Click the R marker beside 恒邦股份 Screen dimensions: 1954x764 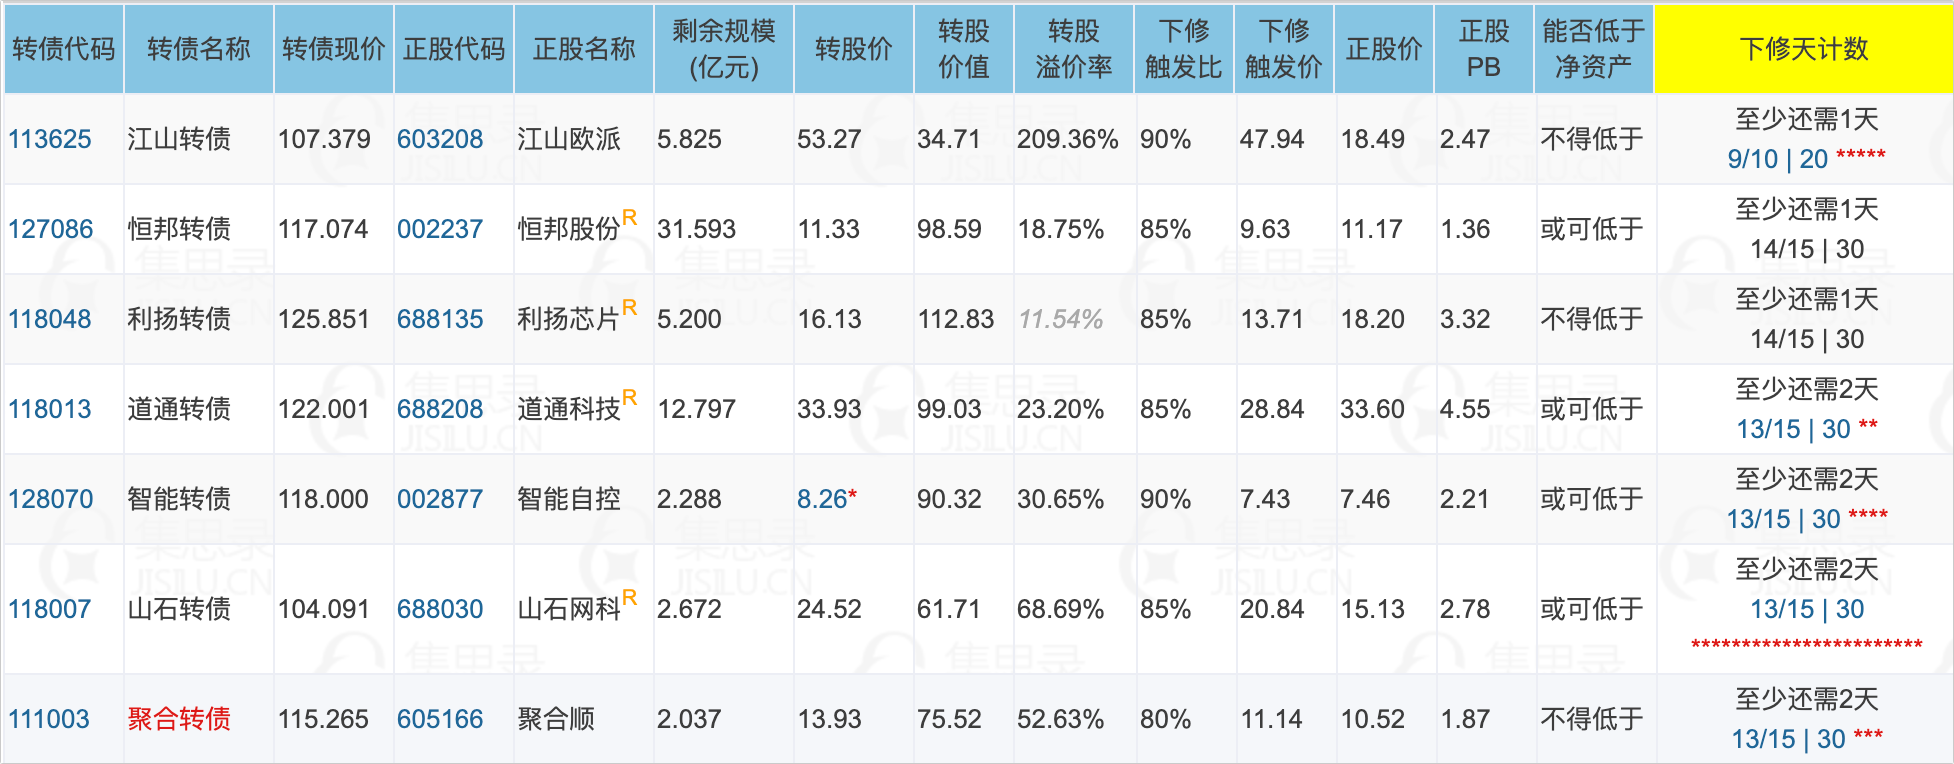(629, 217)
